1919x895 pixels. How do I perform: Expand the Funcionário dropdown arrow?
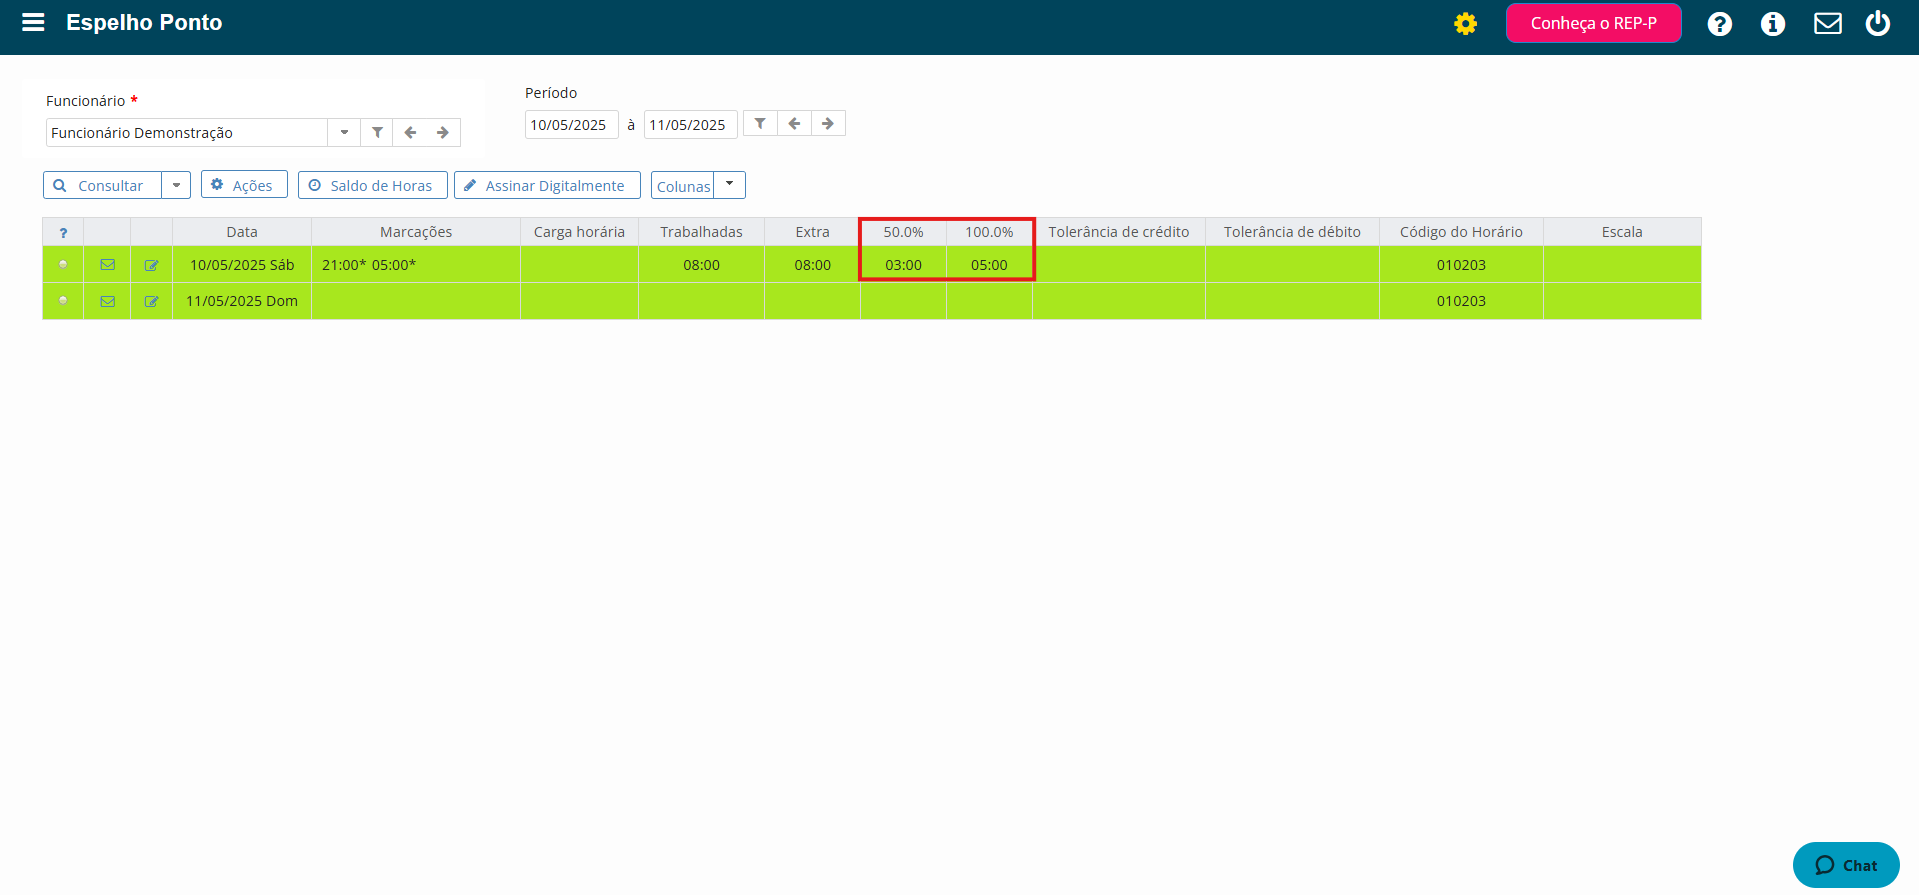[x=344, y=132]
